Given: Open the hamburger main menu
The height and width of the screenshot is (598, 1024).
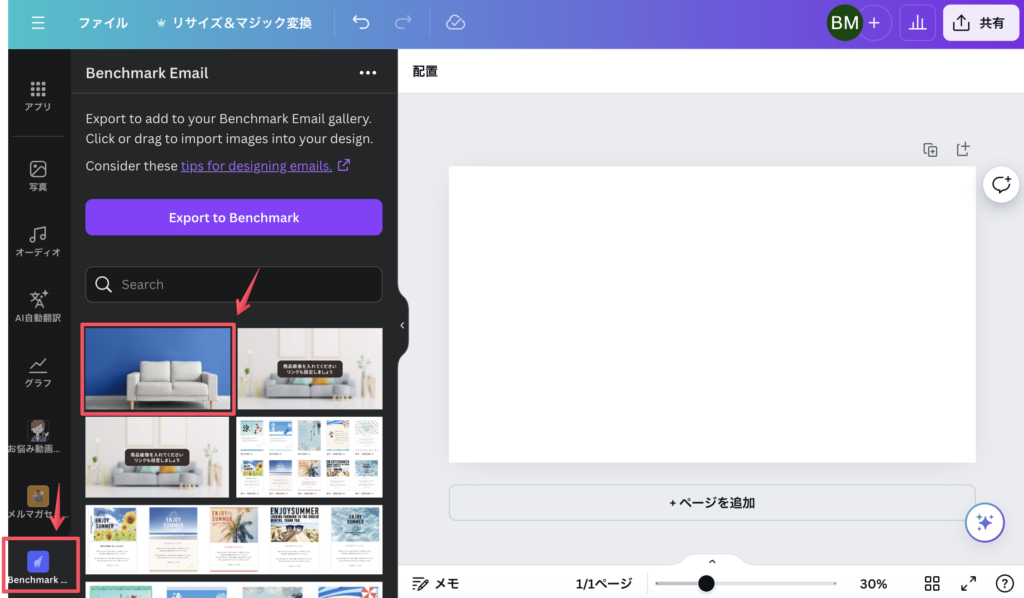Looking at the screenshot, I should [x=38, y=22].
